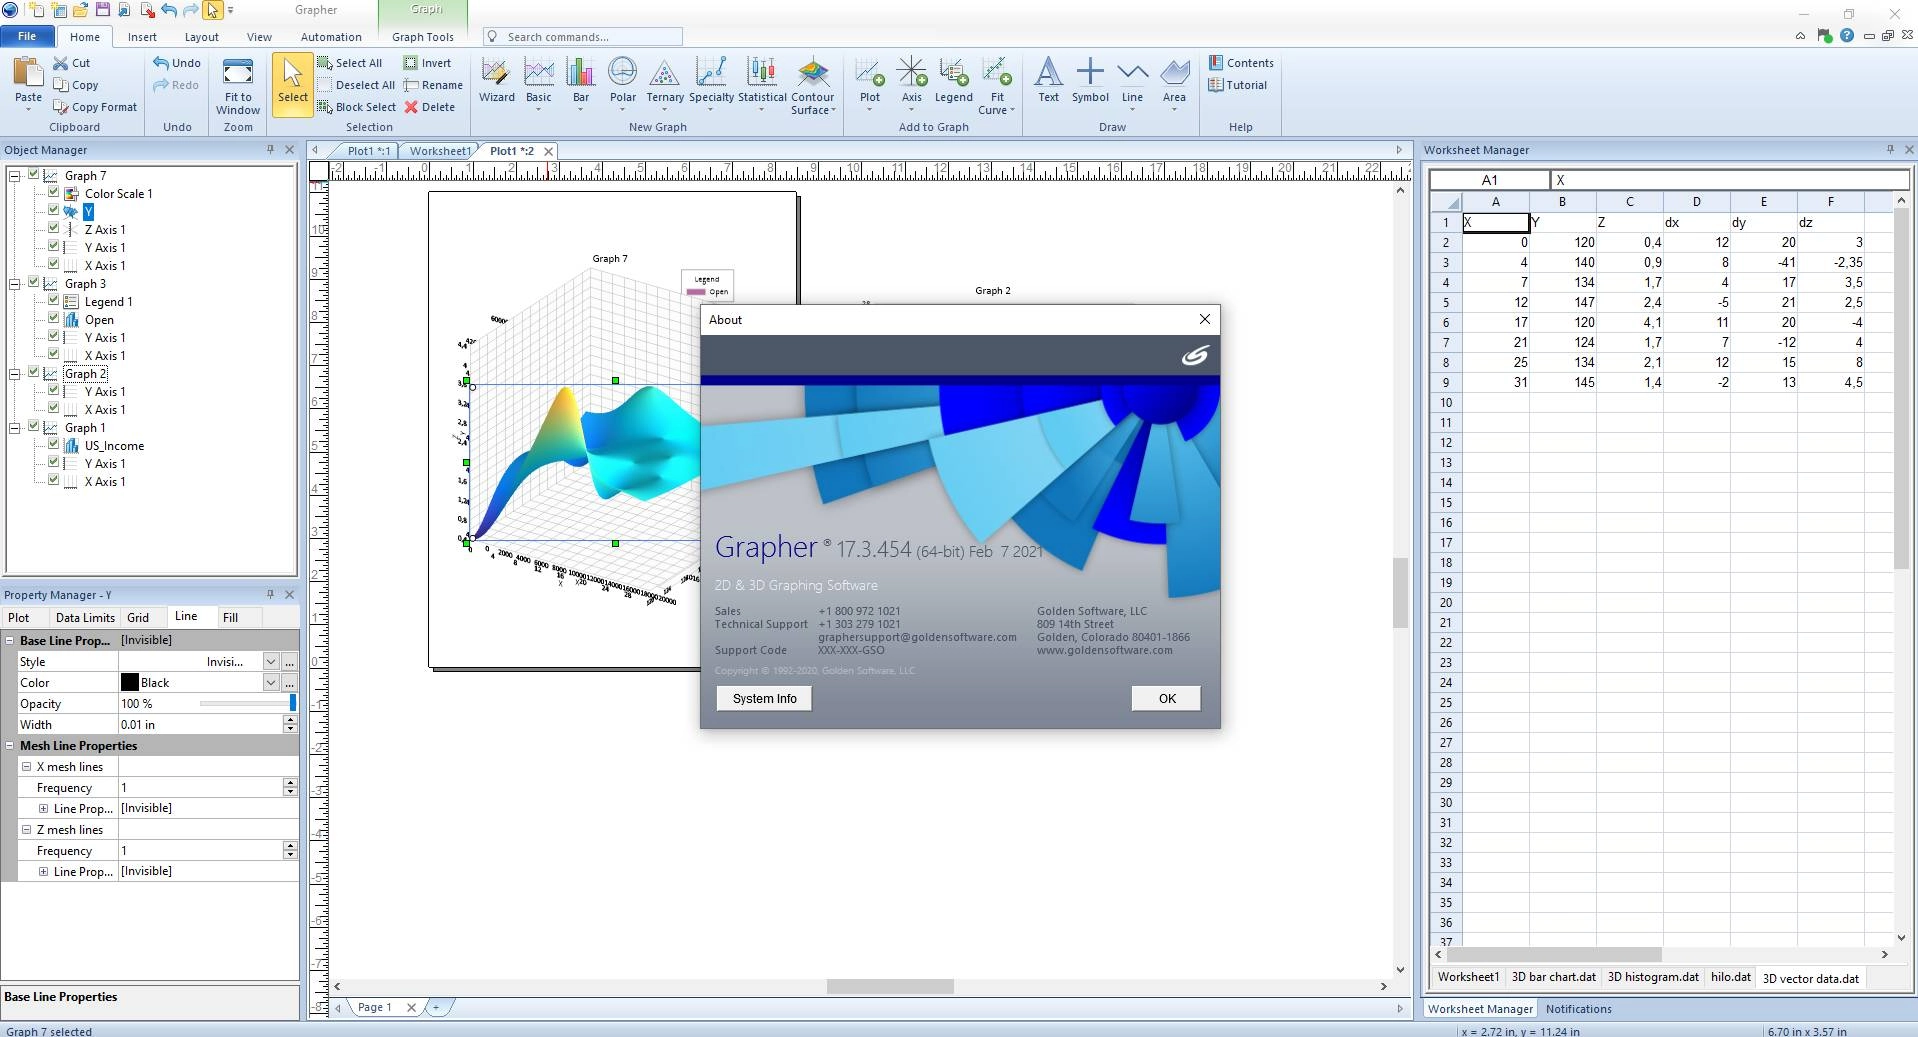Collapse the X mesh lines group

[27, 766]
